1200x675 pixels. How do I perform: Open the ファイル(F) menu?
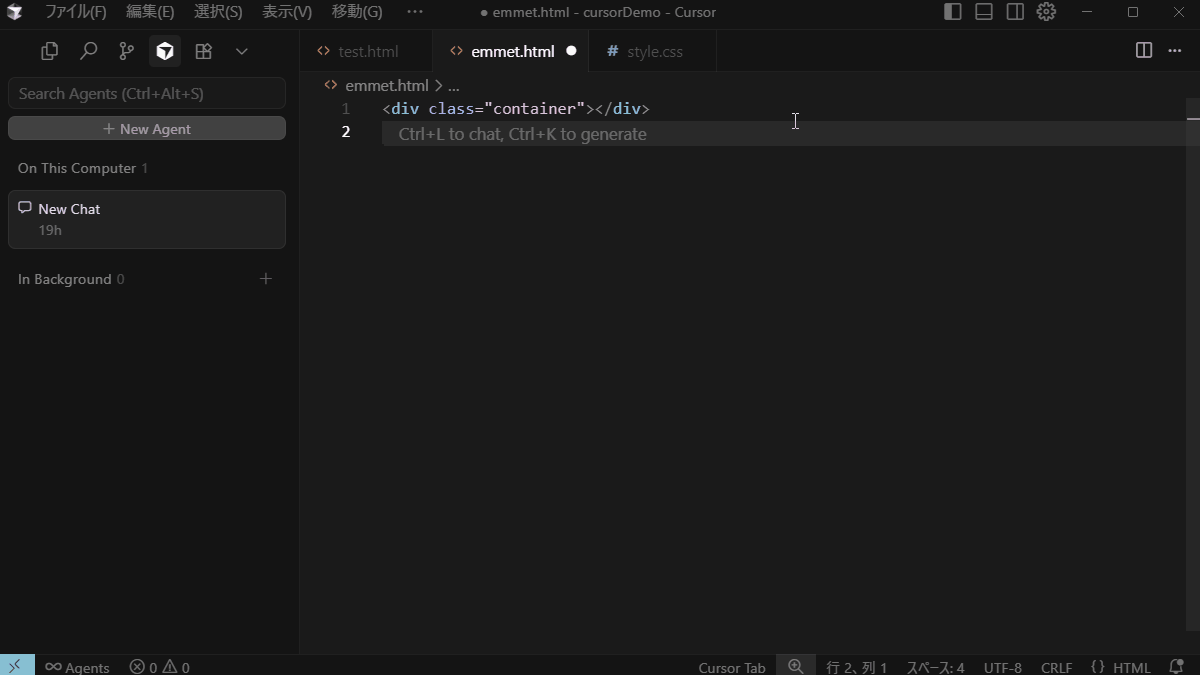[75, 12]
